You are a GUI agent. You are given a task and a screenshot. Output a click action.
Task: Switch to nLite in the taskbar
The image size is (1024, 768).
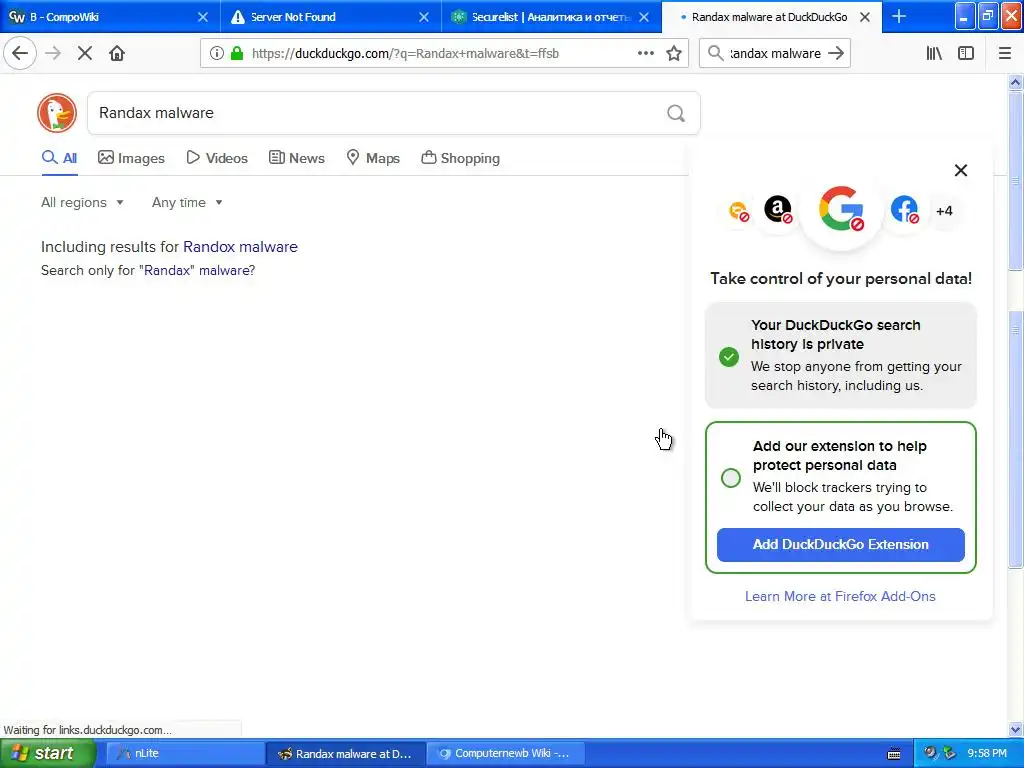(x=184, y=754)
